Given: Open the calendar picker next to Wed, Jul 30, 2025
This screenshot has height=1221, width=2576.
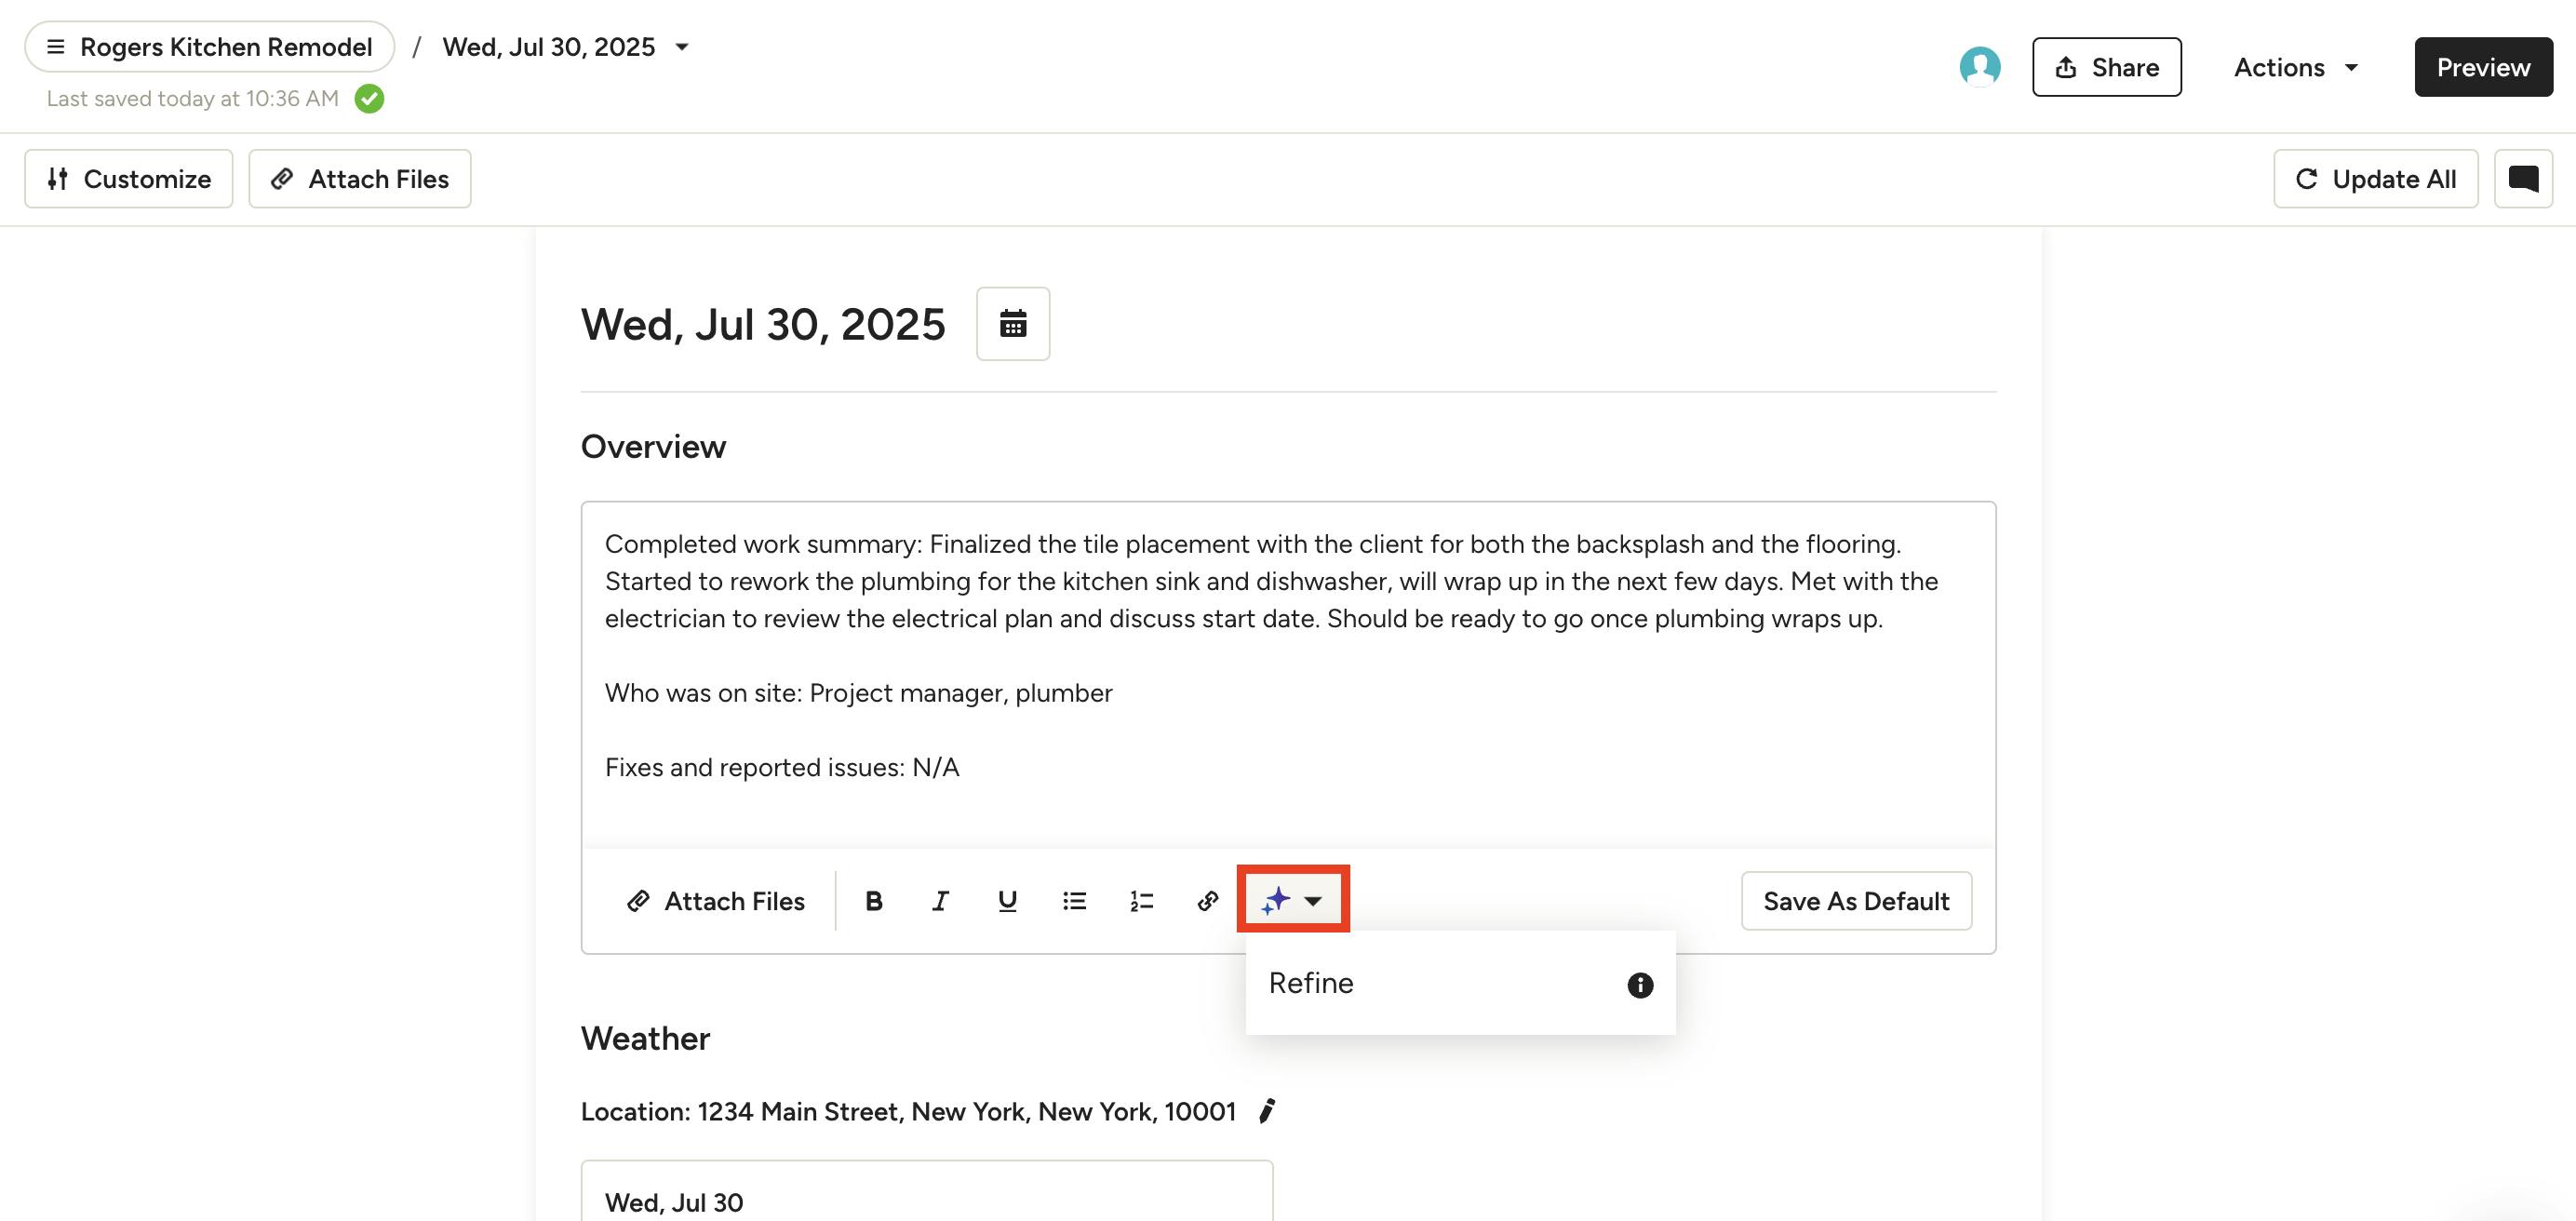Looking at the screenshot, I should [x=1013, y=323].
